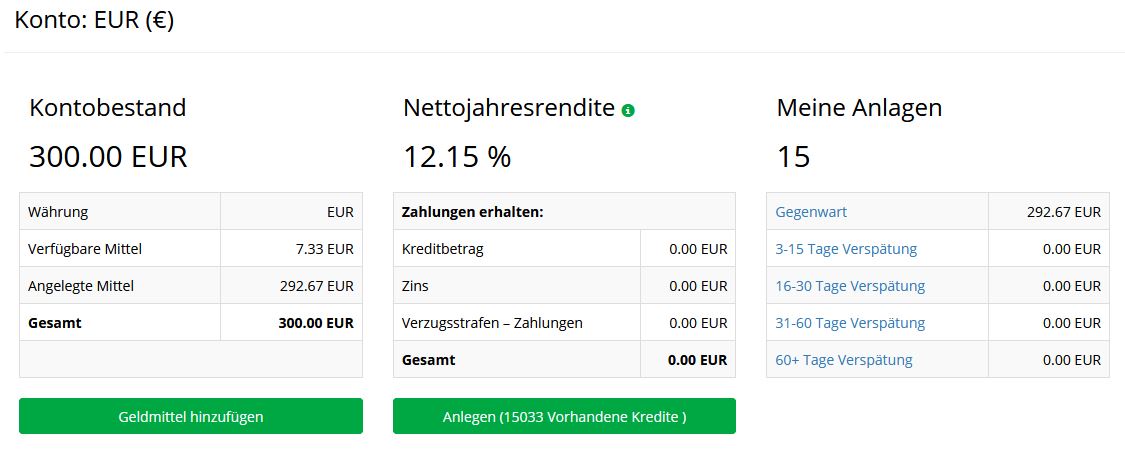The image size is (1125, 452).
Task: Click Anlegen (15033 Vorhandene Kredite) button
Action: 565,416
